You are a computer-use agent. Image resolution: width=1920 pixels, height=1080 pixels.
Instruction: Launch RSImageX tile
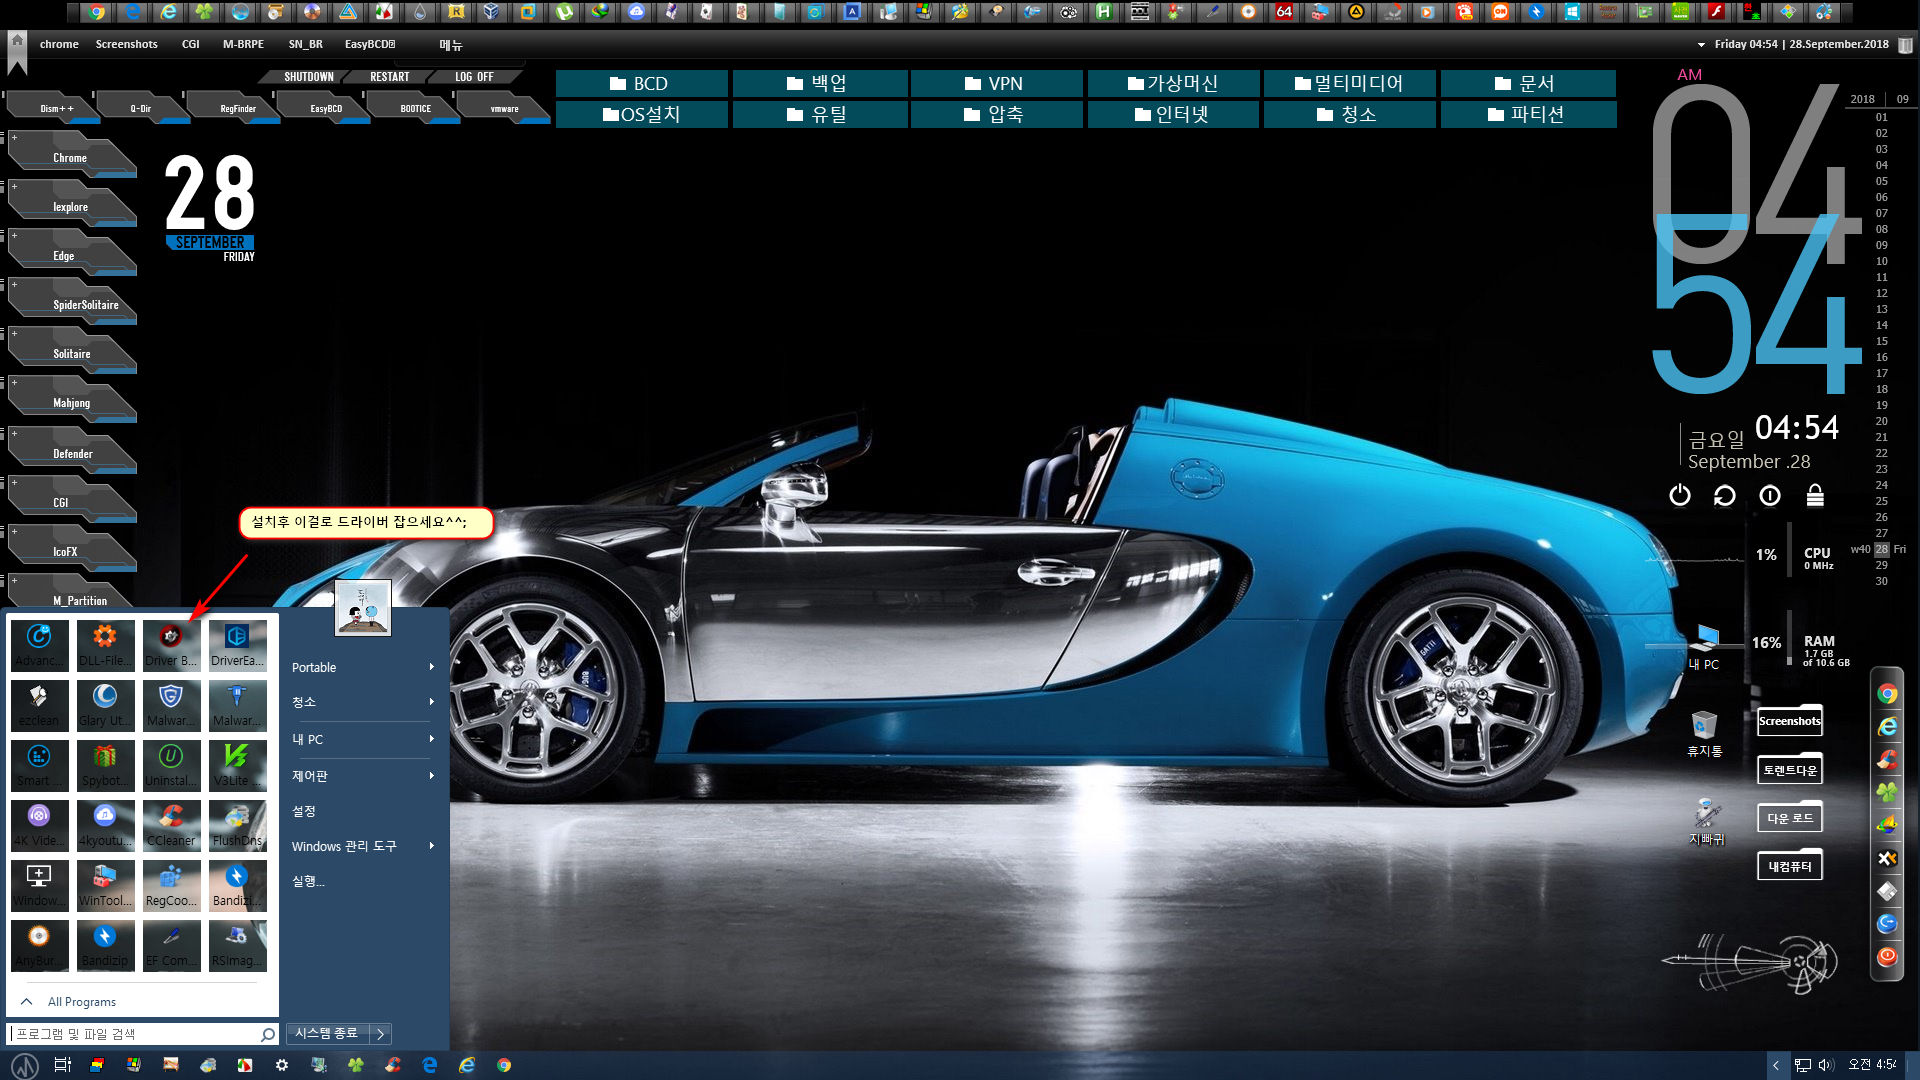point(237,945)
